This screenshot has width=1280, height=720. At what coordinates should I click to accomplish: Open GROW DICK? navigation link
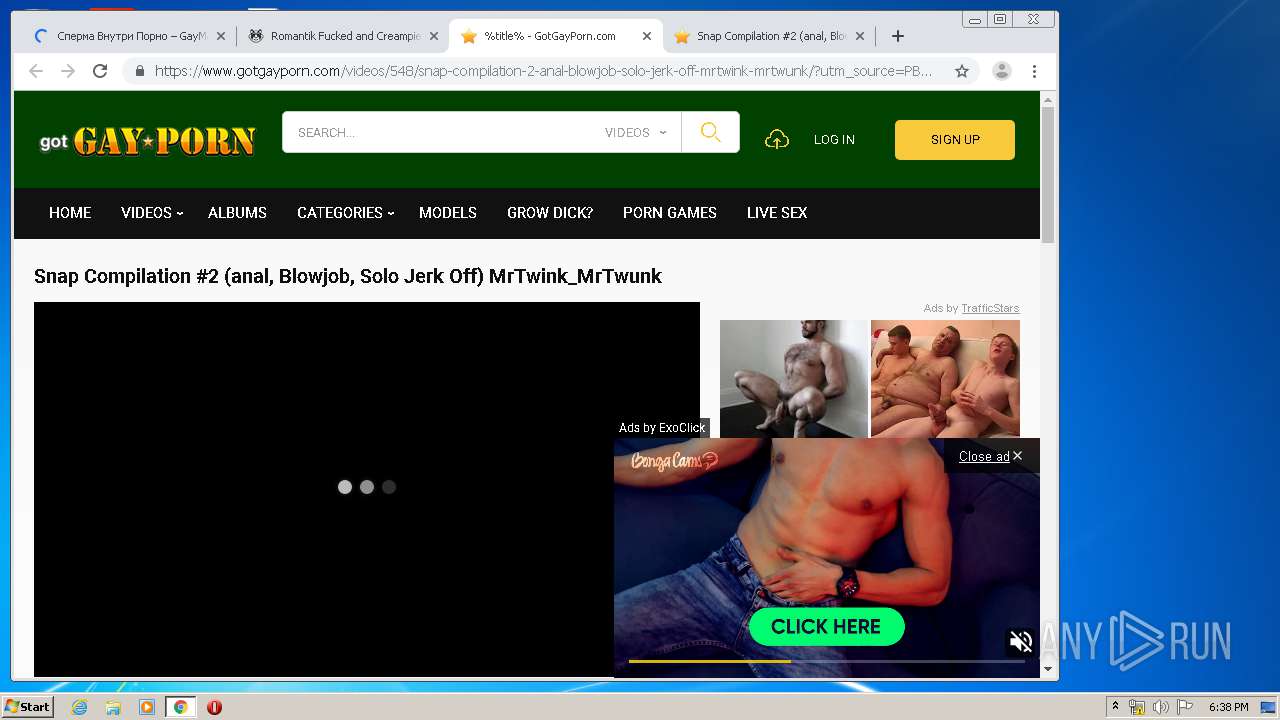550,213
